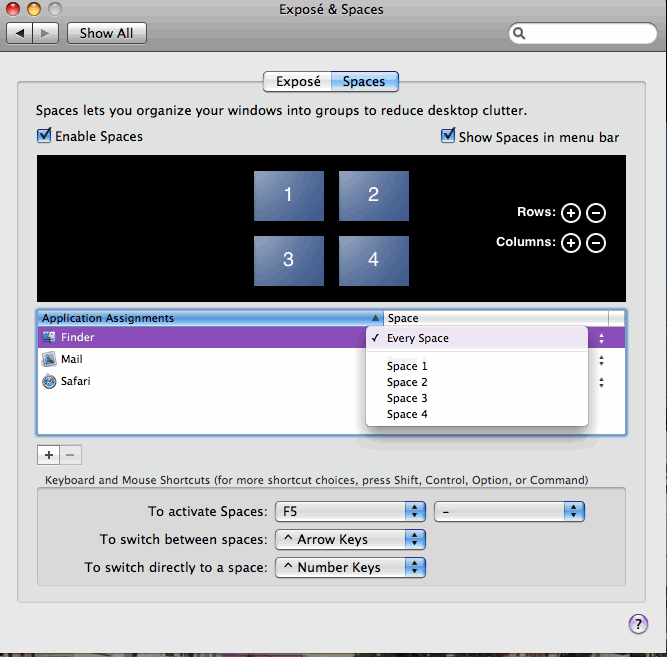667x657 pixels.
Task: Click Space 4 thumbnail in the grid
Action: (x=374, y=261)
